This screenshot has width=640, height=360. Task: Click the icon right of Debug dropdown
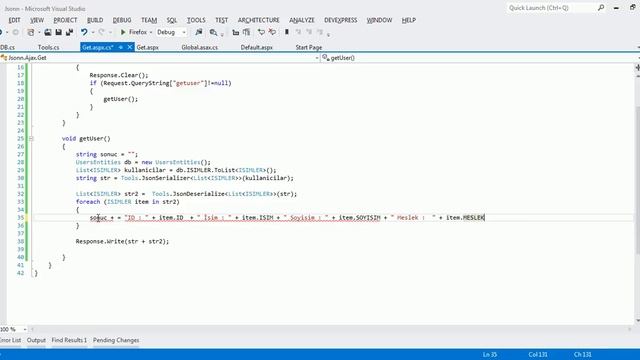pos(199,32)
